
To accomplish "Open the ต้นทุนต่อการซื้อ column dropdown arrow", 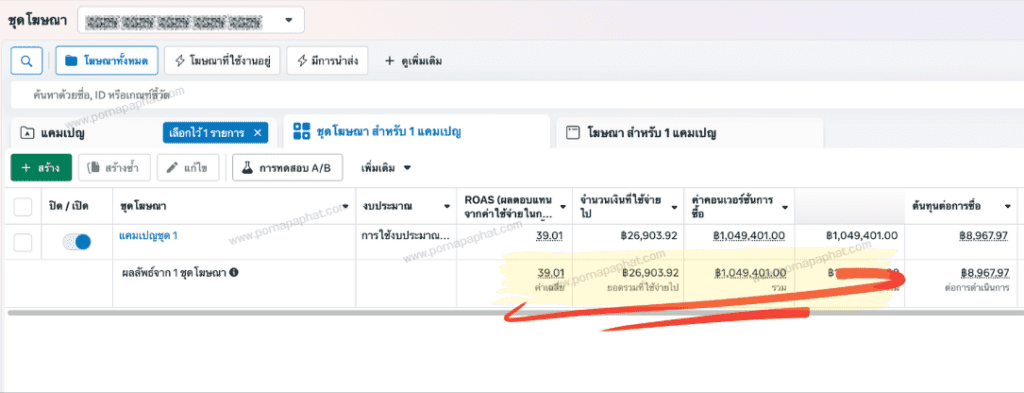I will pos(1007,206).
